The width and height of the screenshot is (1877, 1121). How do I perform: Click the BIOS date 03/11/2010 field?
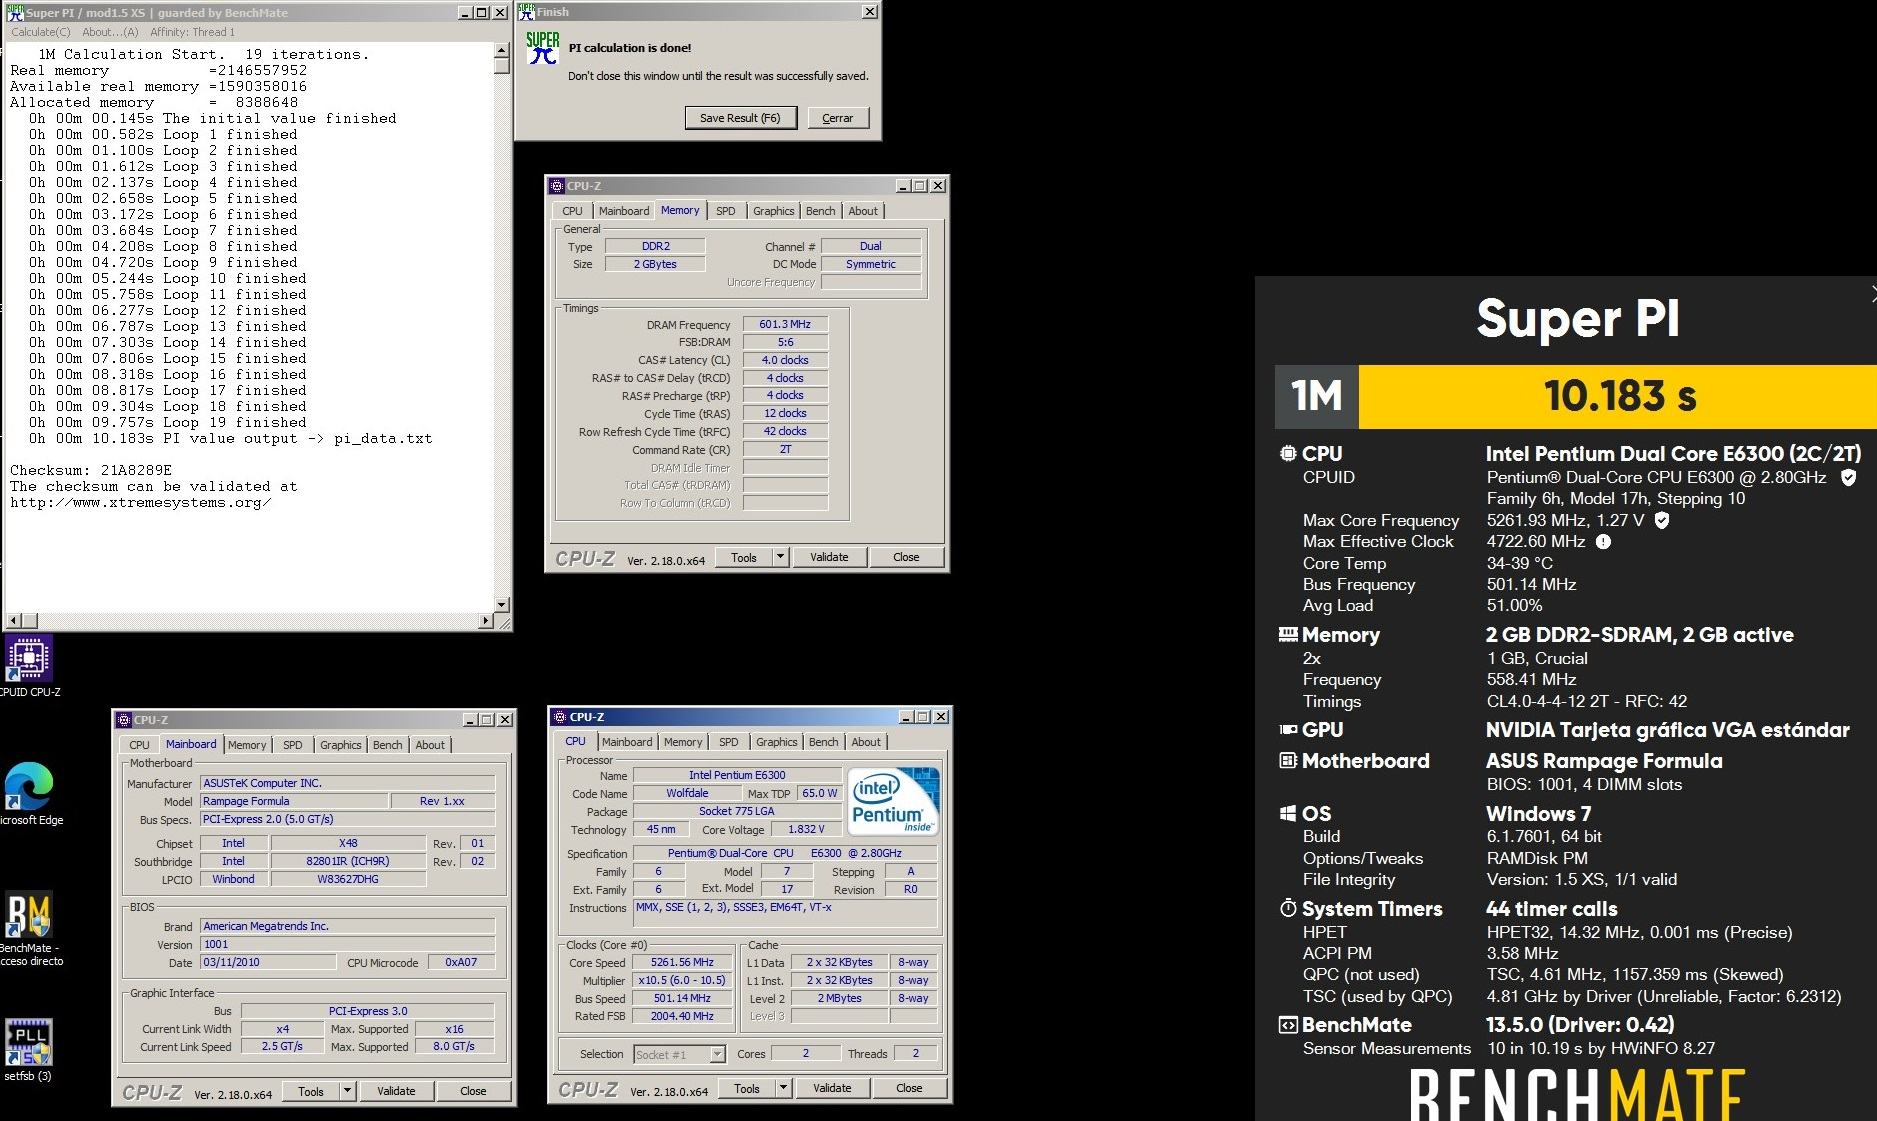pos(268,962)
